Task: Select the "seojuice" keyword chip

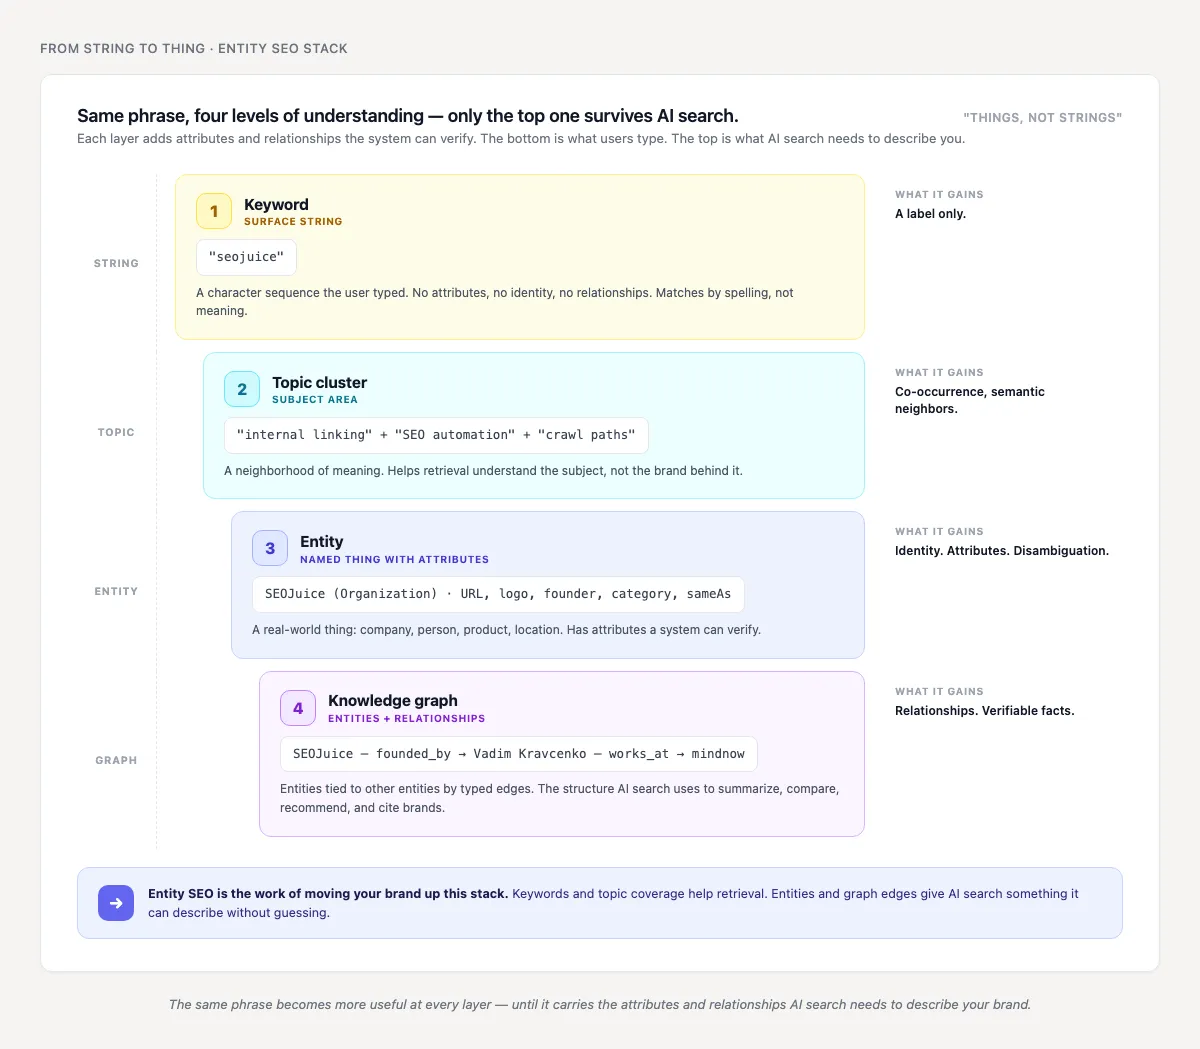Action: [x=246, y=257]
